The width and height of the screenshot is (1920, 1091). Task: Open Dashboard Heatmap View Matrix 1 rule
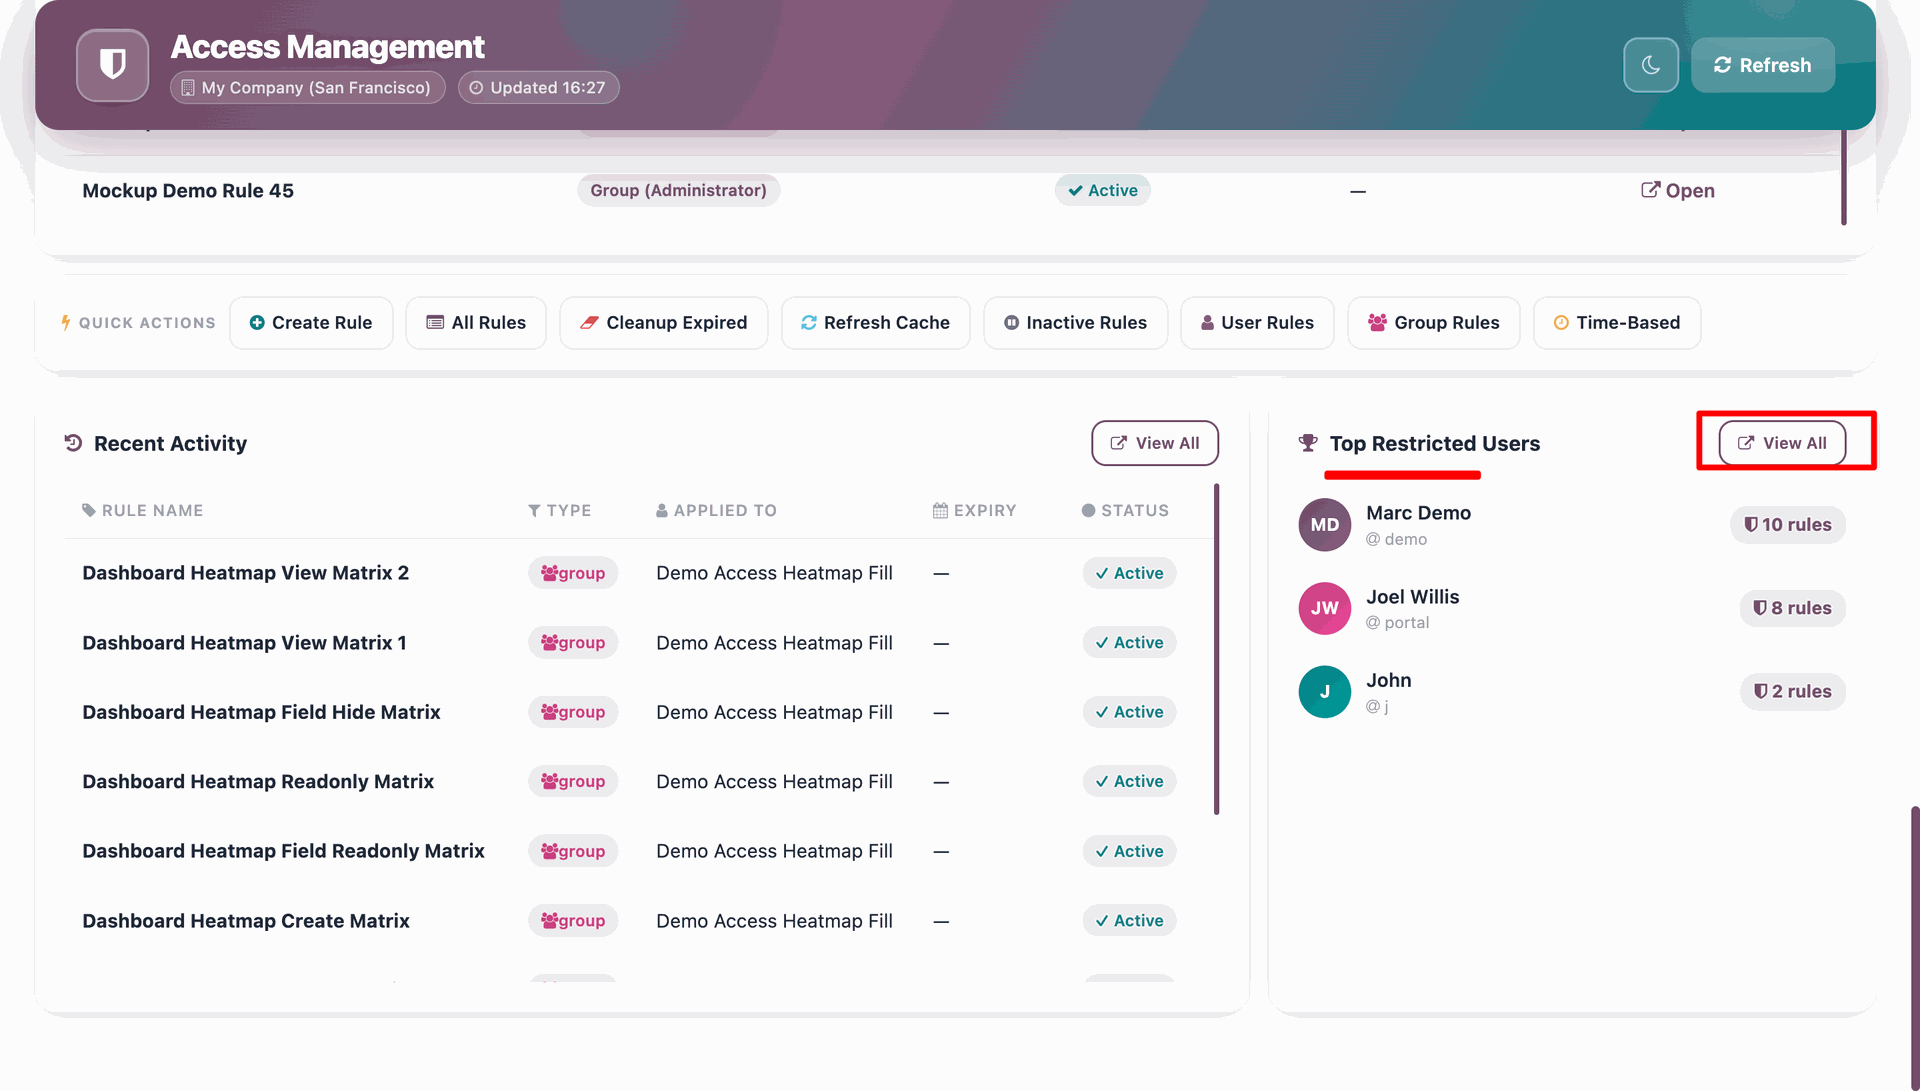click(x=244, y=642)
